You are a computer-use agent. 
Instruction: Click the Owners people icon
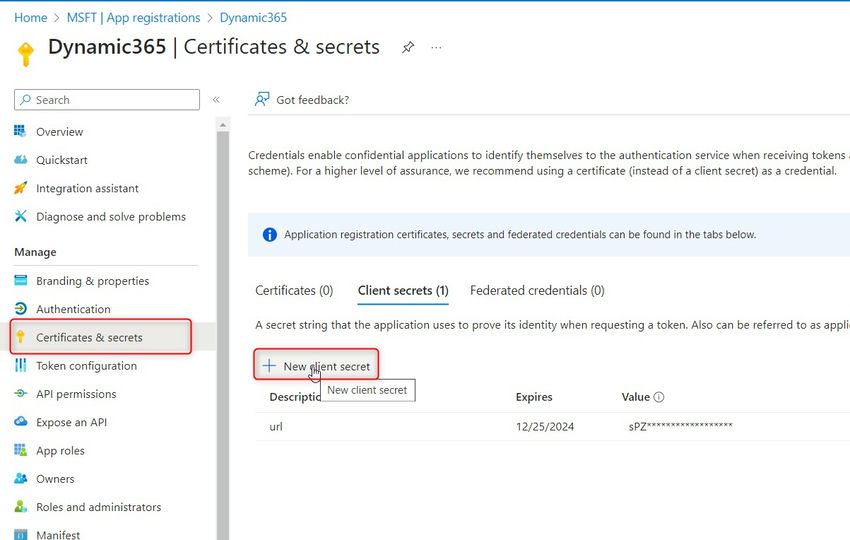point(20,478)
